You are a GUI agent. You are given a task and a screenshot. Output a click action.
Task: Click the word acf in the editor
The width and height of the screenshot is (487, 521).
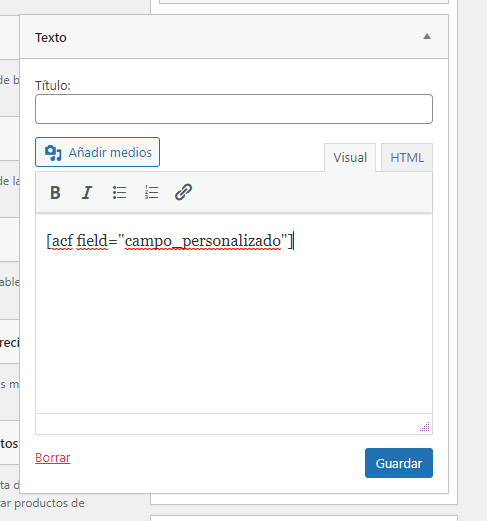(x=62, y=241)
